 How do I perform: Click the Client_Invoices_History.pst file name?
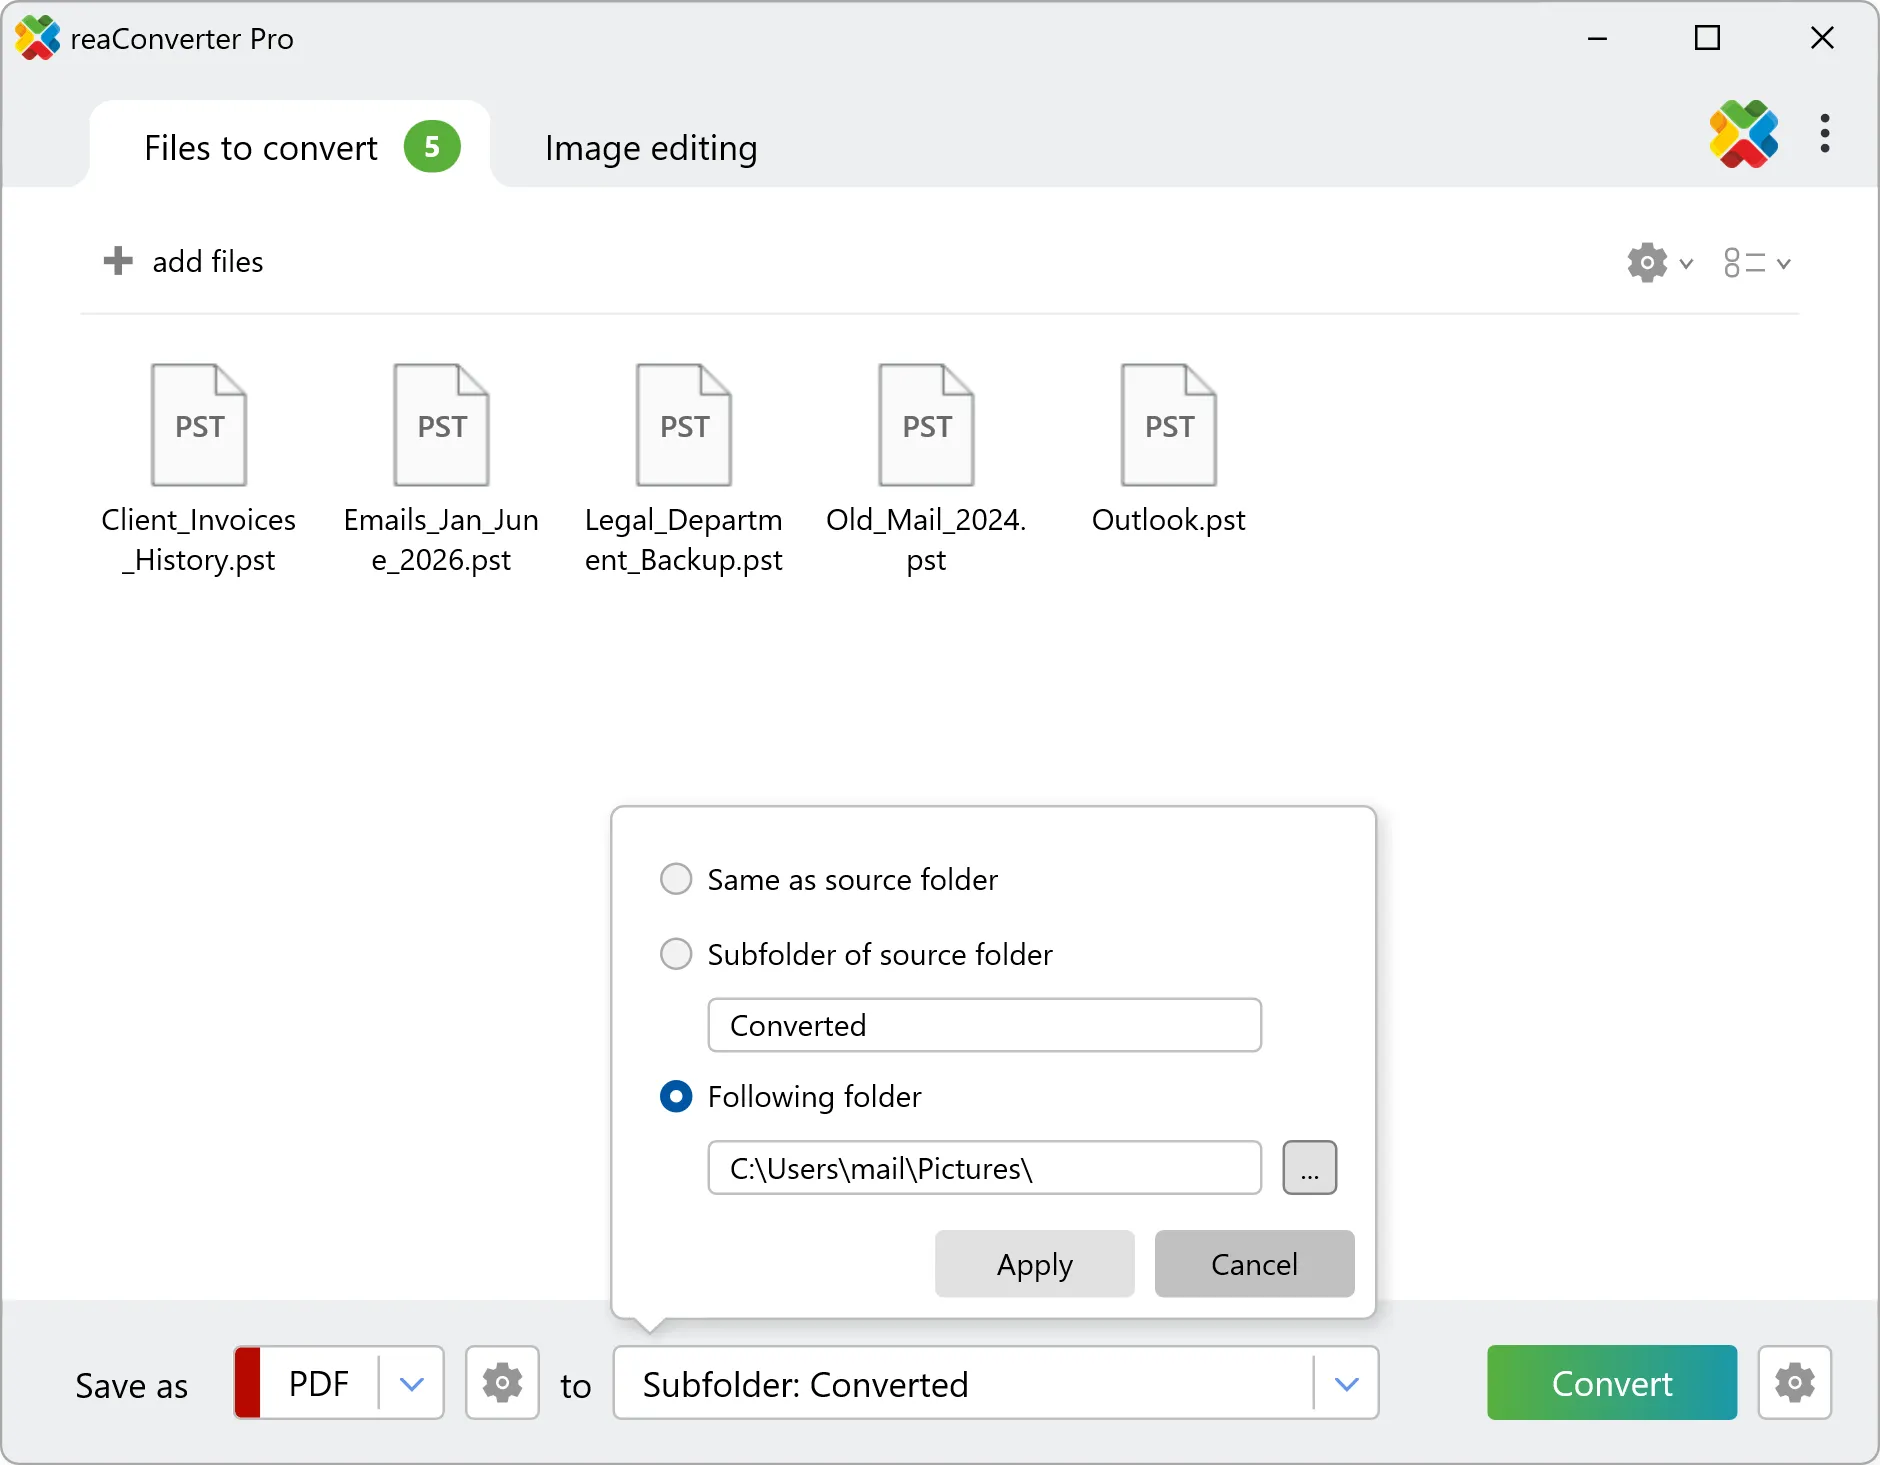[x=199, y=540]
